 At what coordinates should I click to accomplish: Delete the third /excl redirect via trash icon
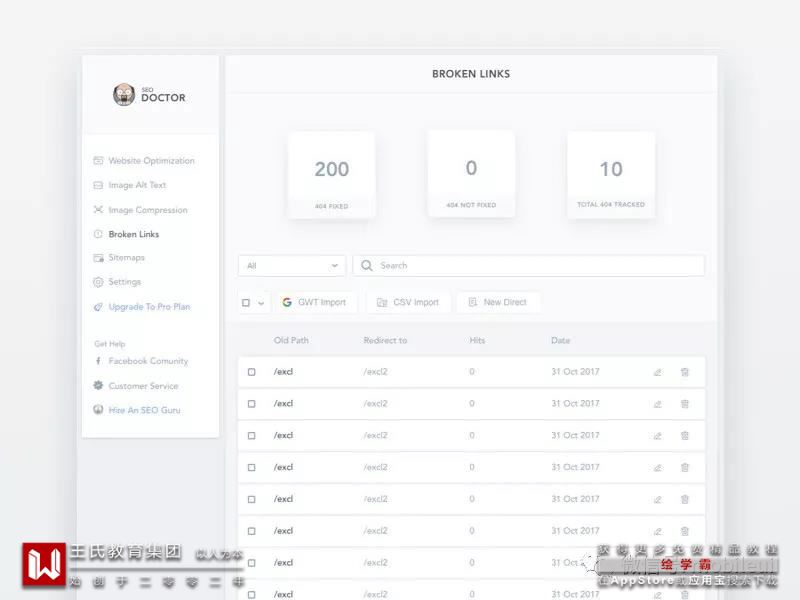(x=685, y=436)
